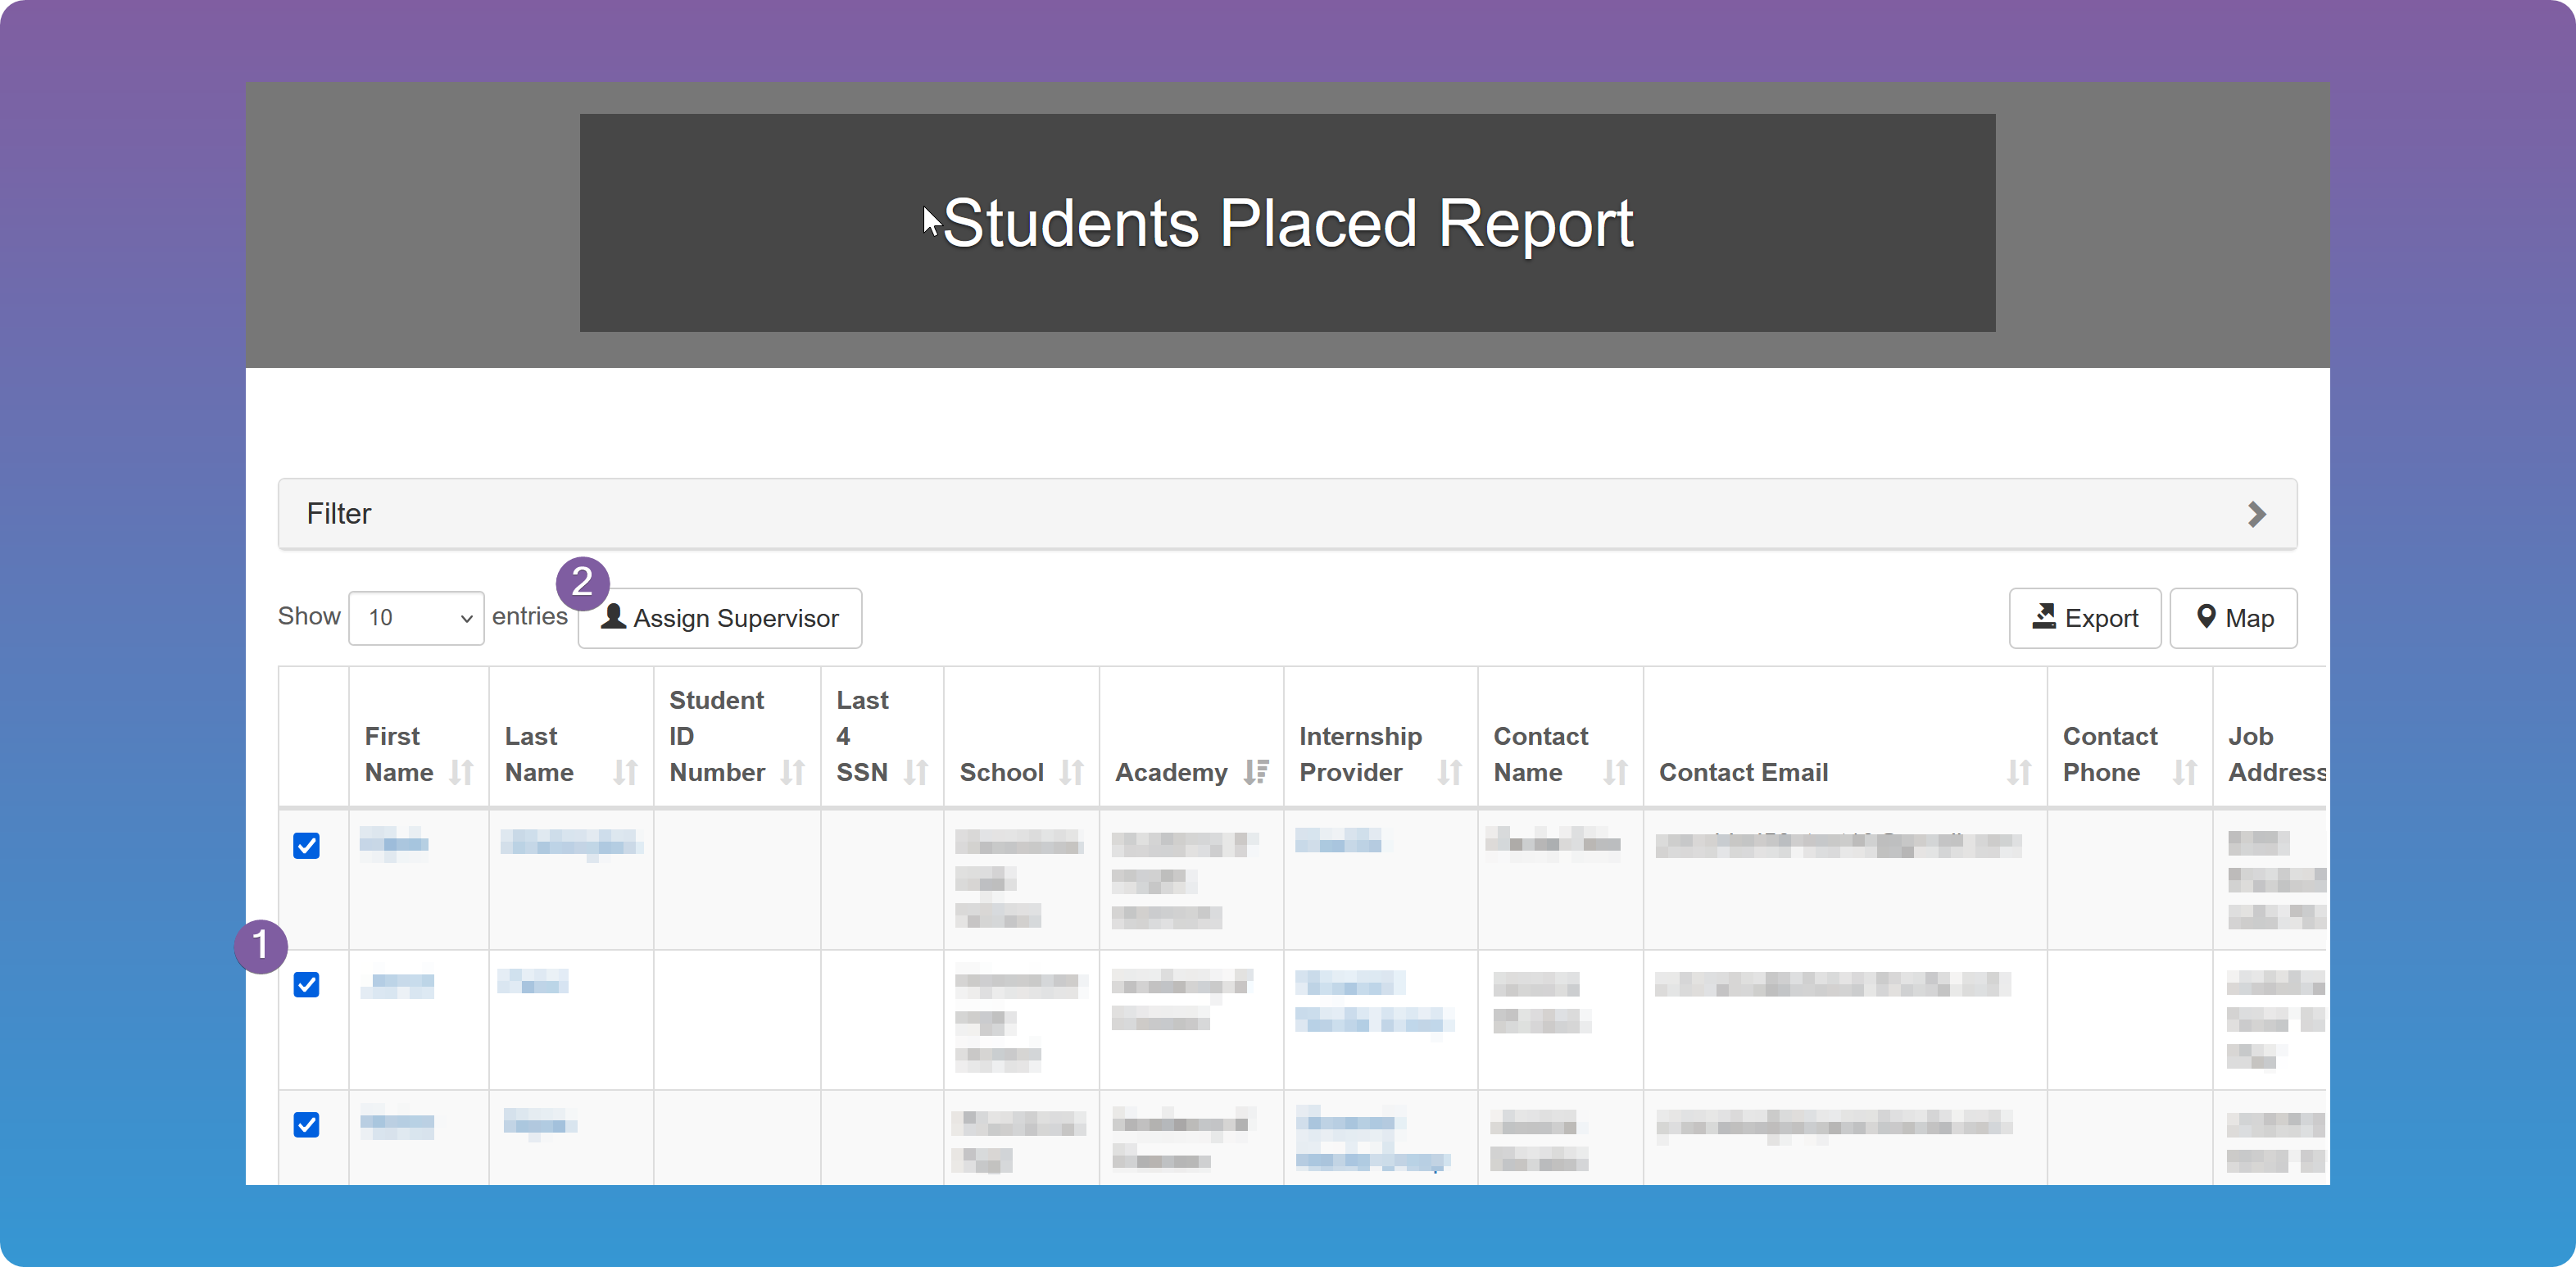2576x1267 pixels.
Task: Open the Show entries count dropdown
Action: pos(416,618)
